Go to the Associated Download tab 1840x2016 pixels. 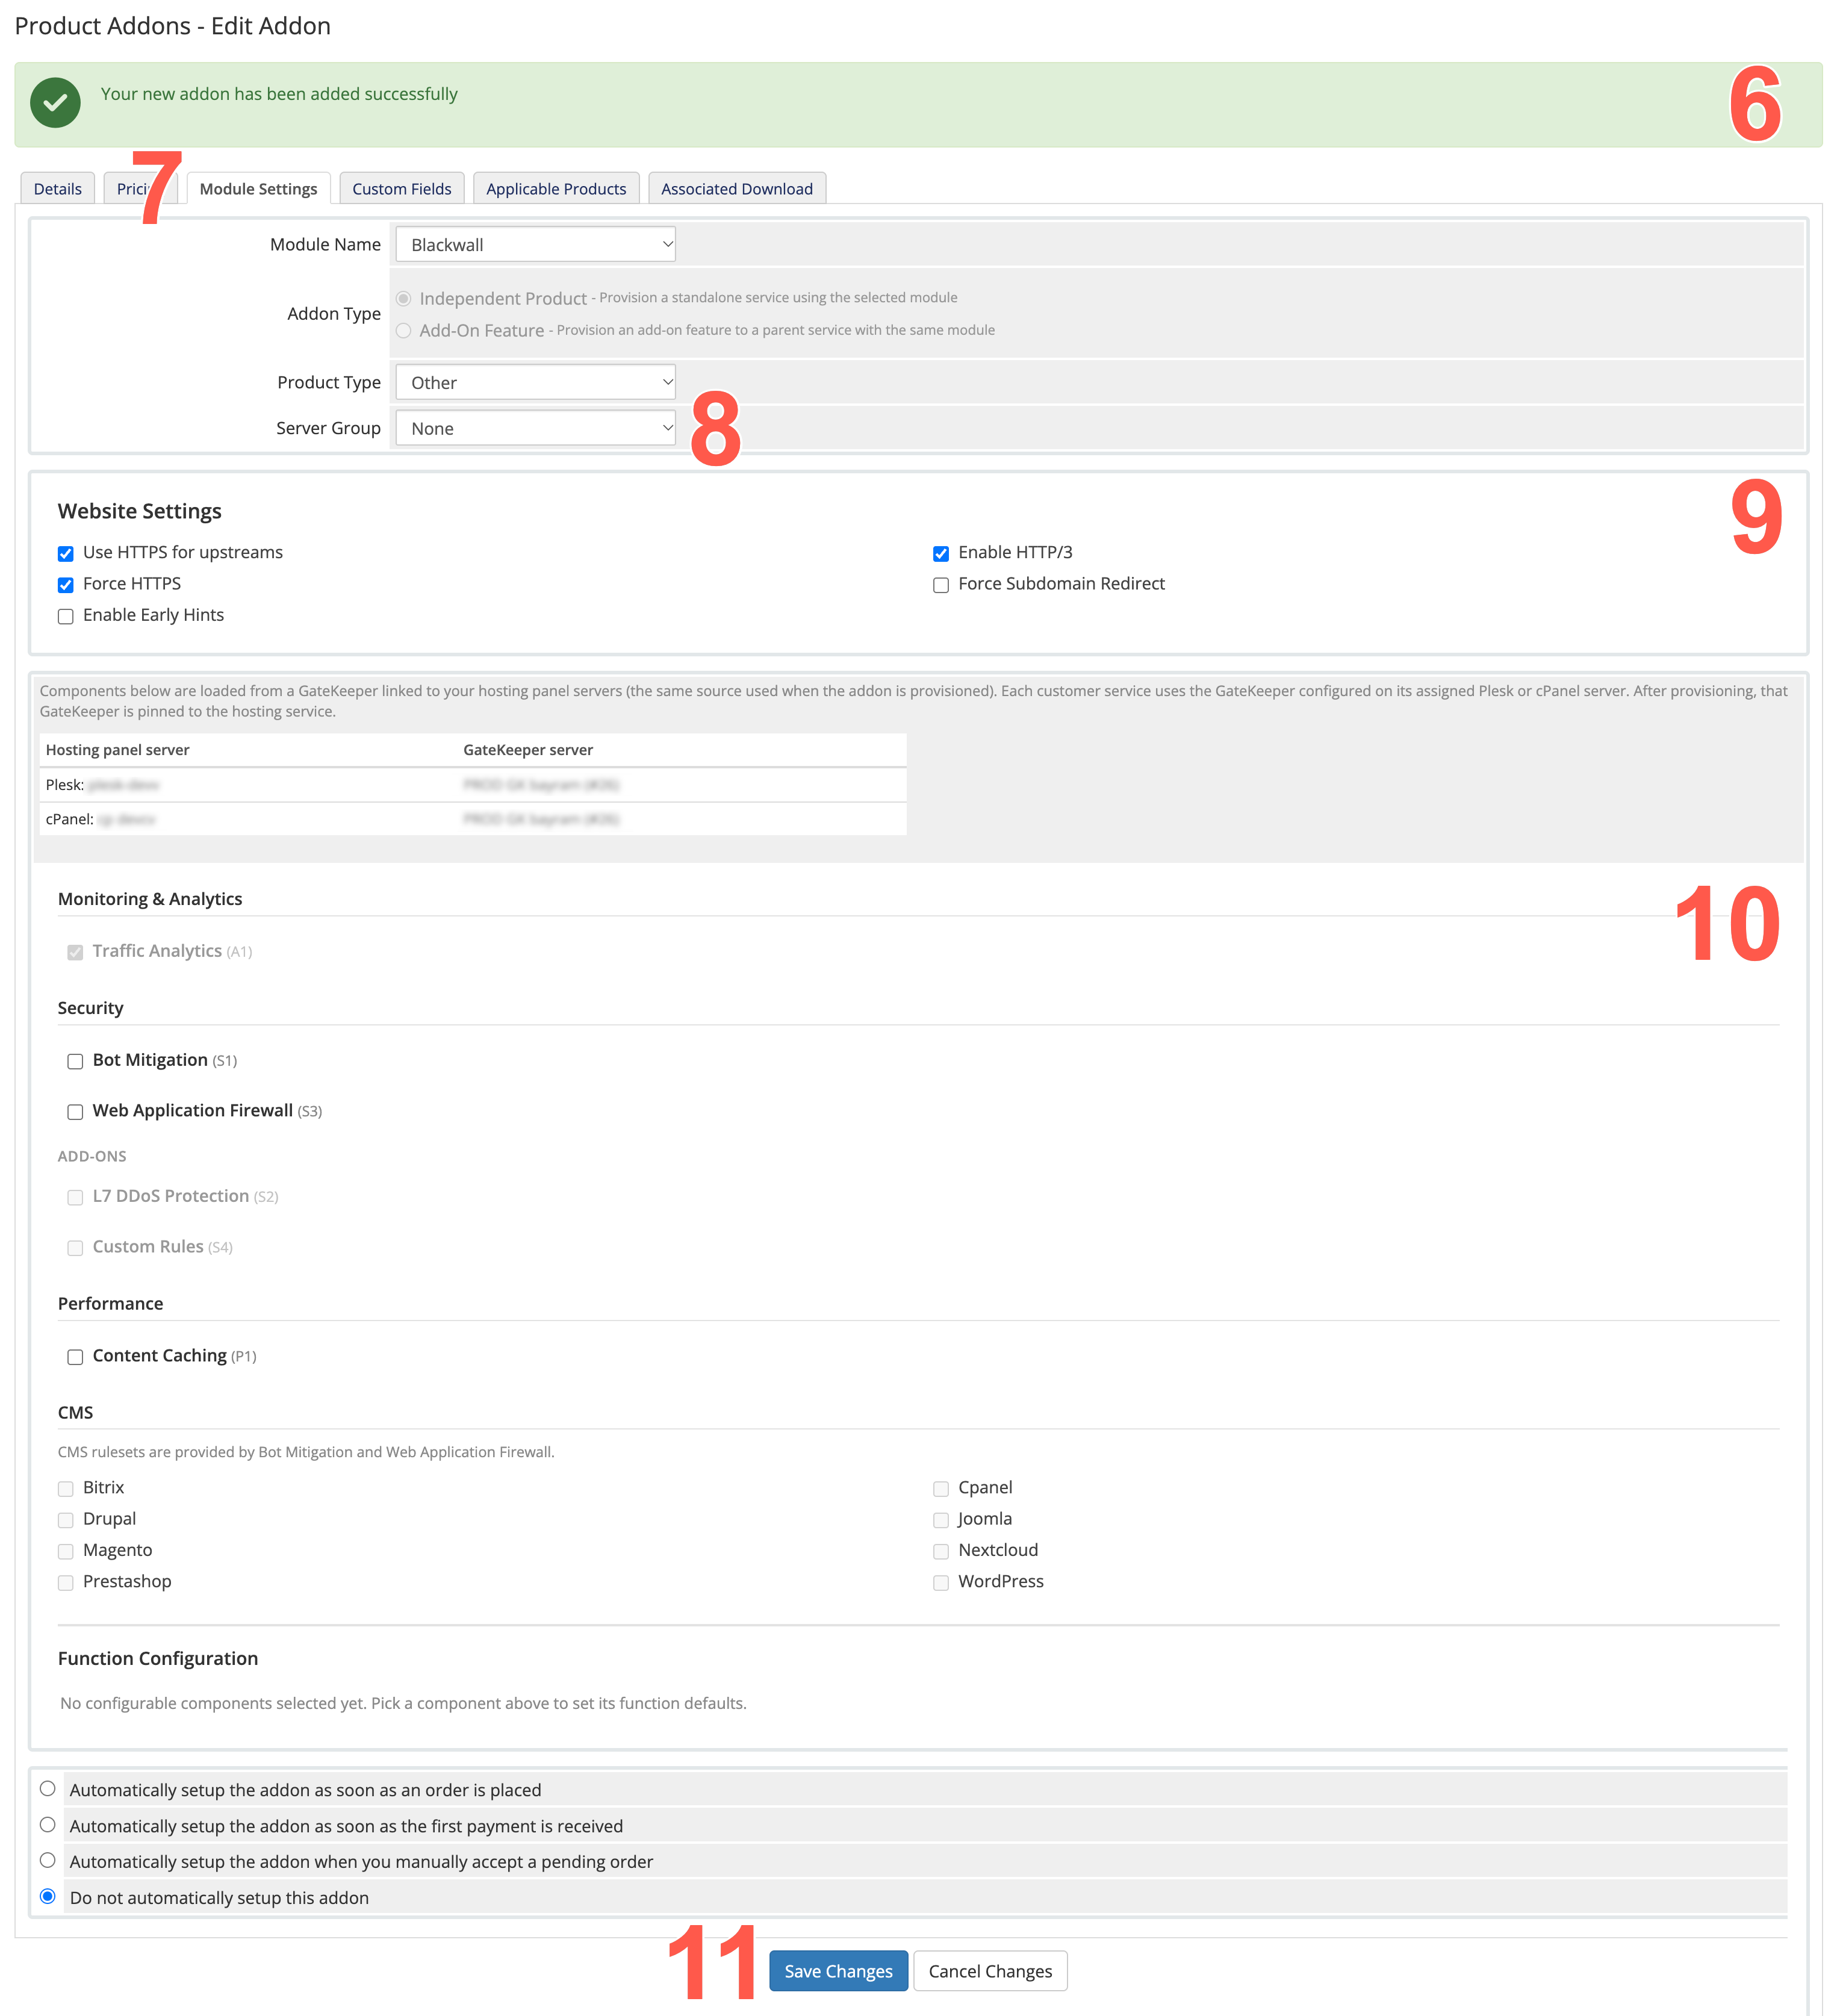pos(737,188)
